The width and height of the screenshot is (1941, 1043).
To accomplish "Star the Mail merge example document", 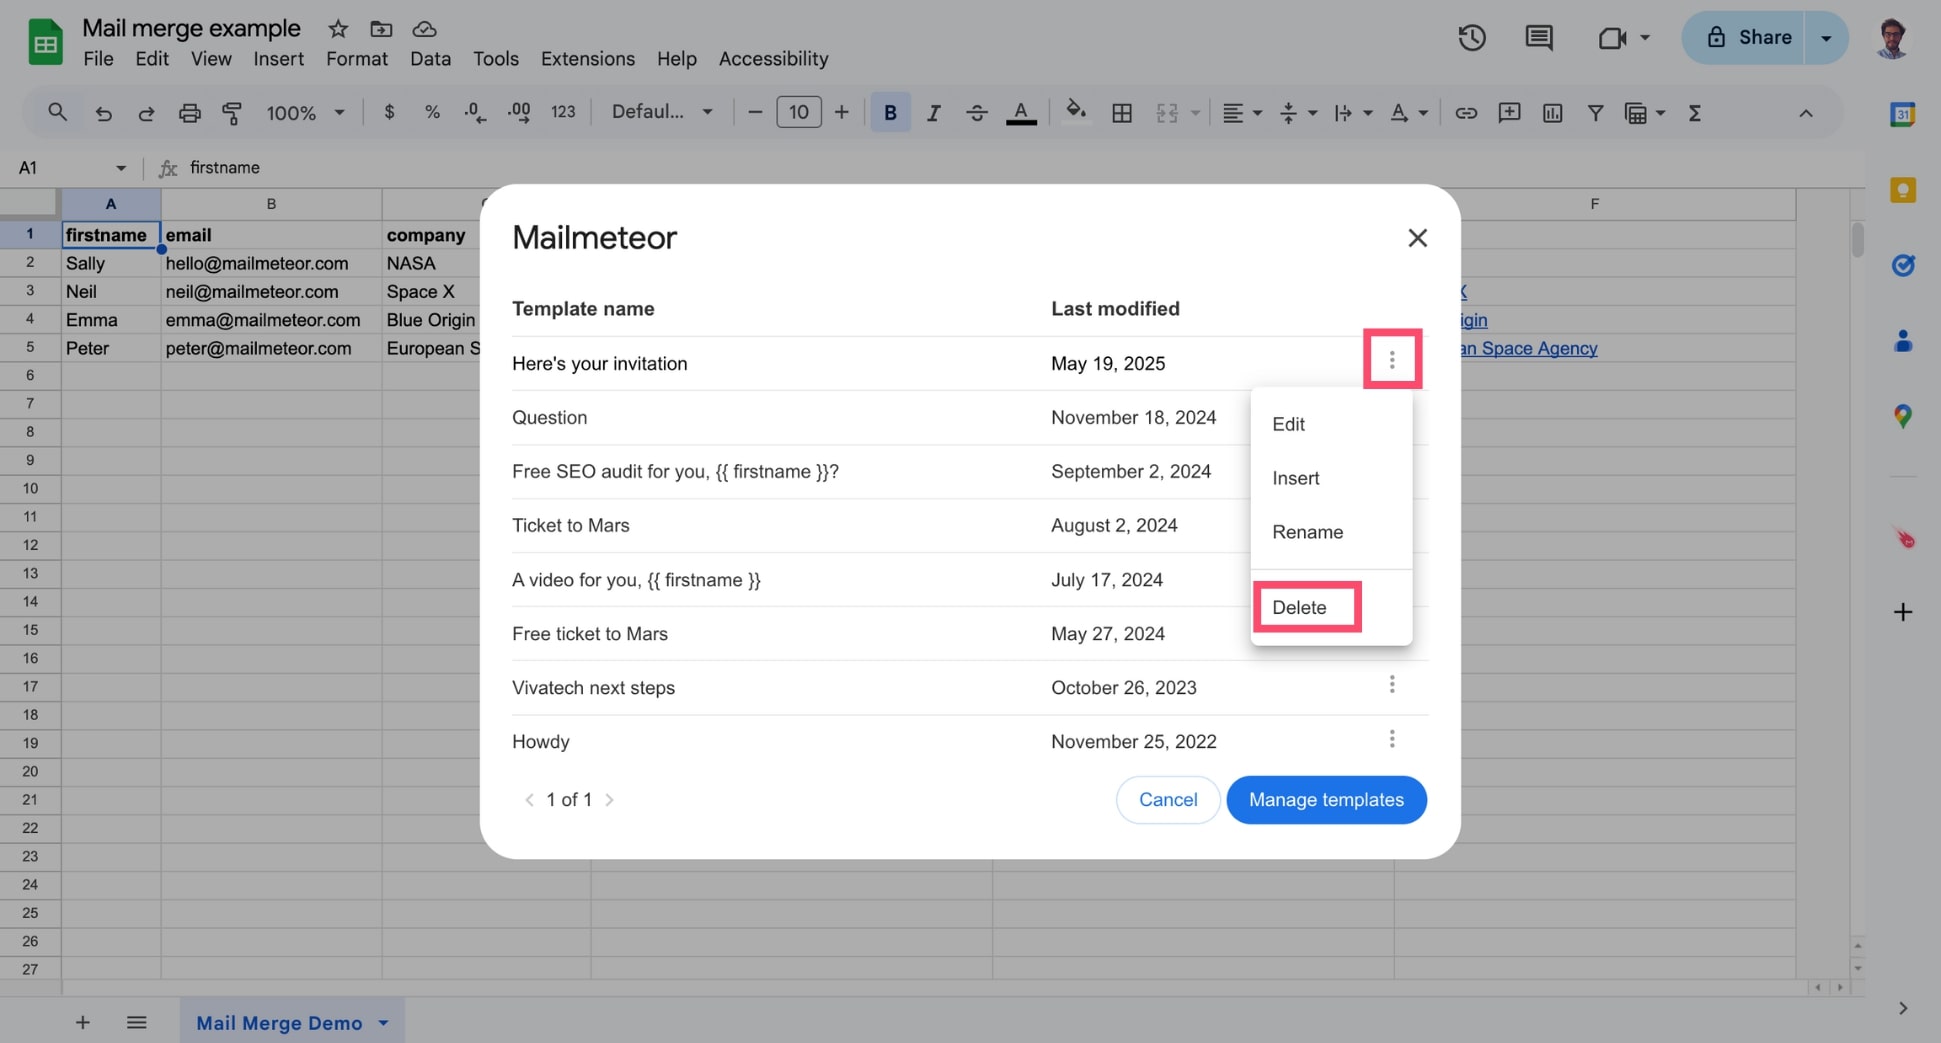I will (x=338, y=28).
